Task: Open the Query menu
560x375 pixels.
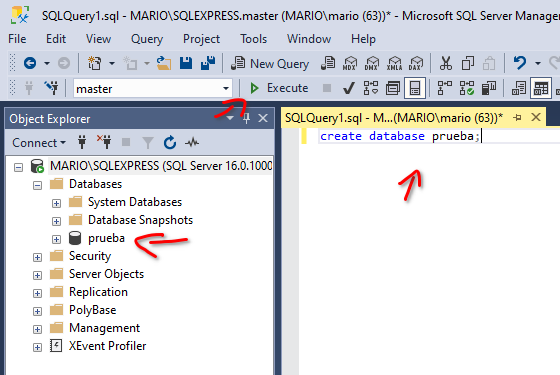Action: (x=147, y=39)
